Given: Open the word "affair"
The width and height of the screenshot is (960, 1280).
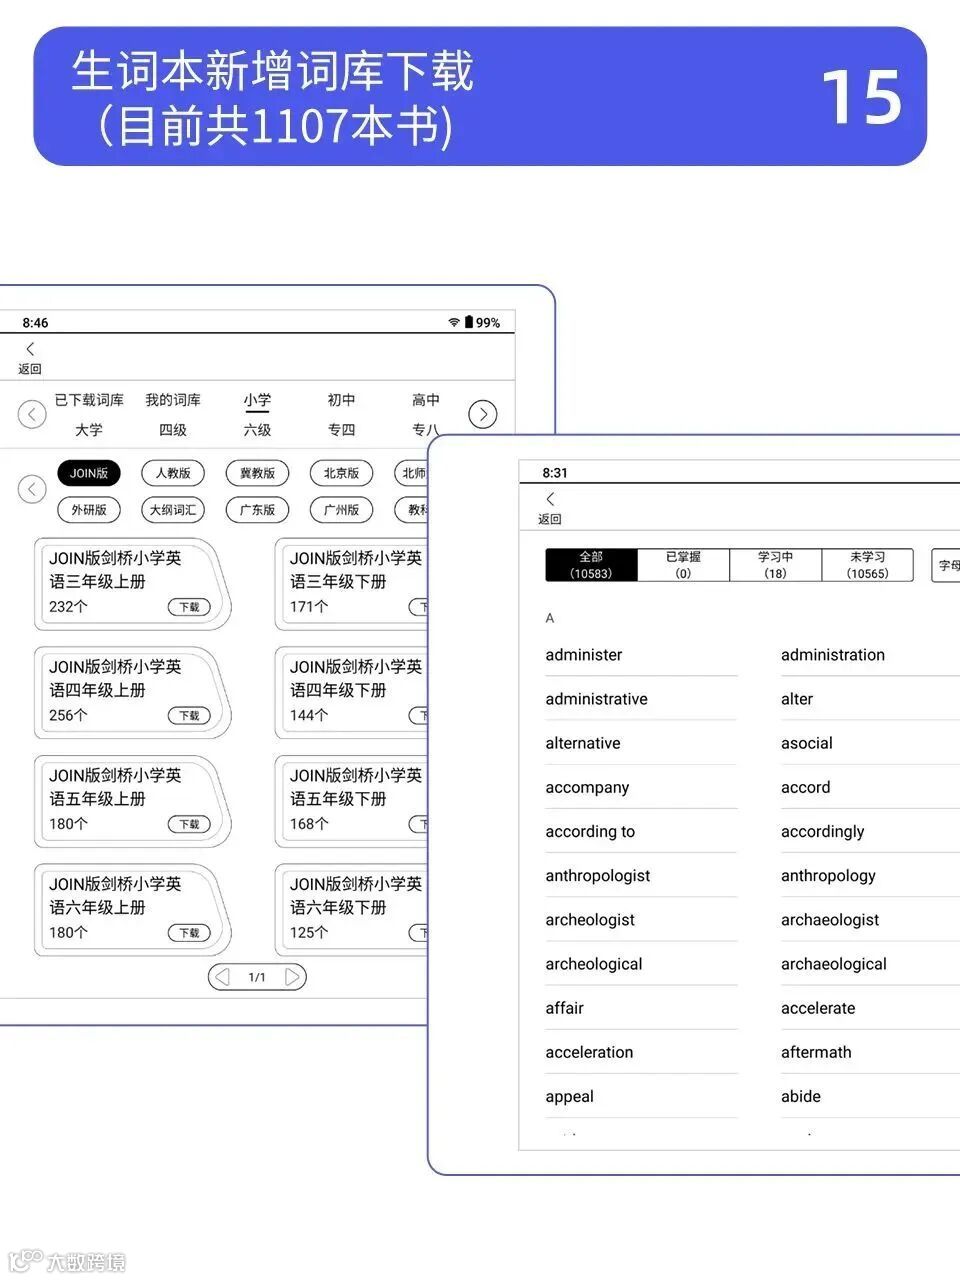Looking at the screenshot, I should click(564, 1008).
